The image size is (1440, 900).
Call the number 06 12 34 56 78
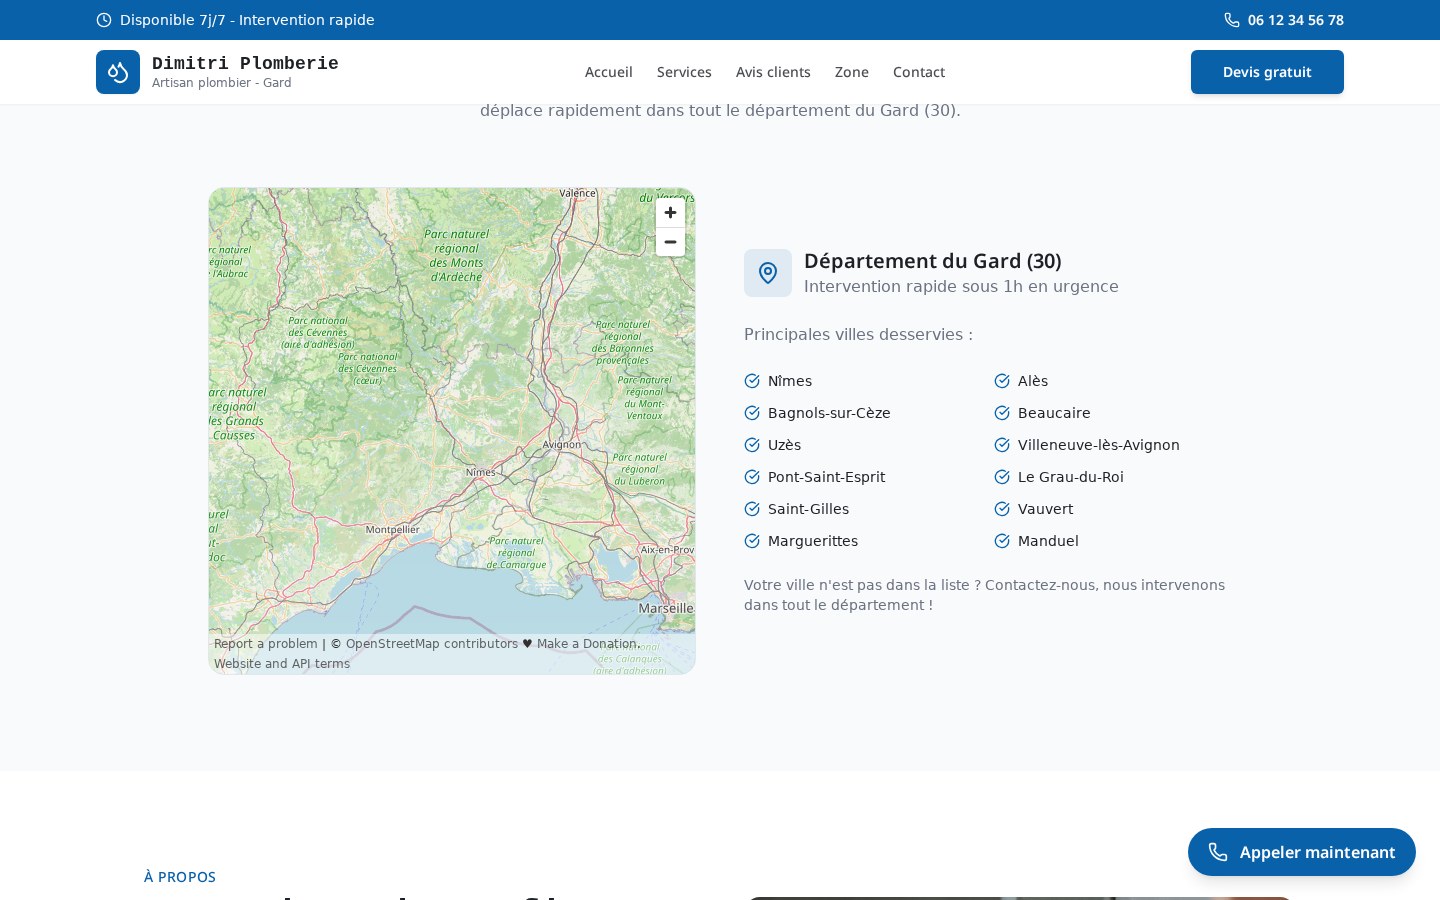1295,20
